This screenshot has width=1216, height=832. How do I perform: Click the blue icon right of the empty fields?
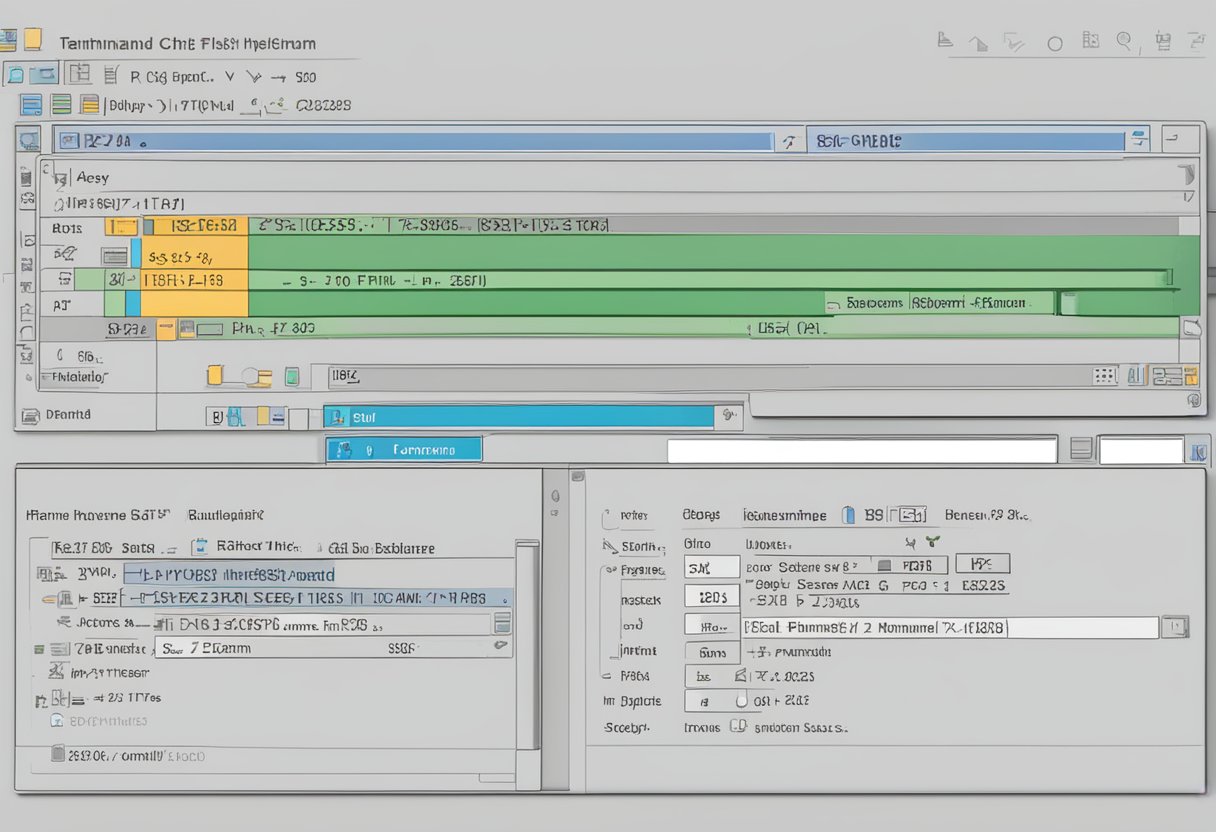[x=1196, y=451]
